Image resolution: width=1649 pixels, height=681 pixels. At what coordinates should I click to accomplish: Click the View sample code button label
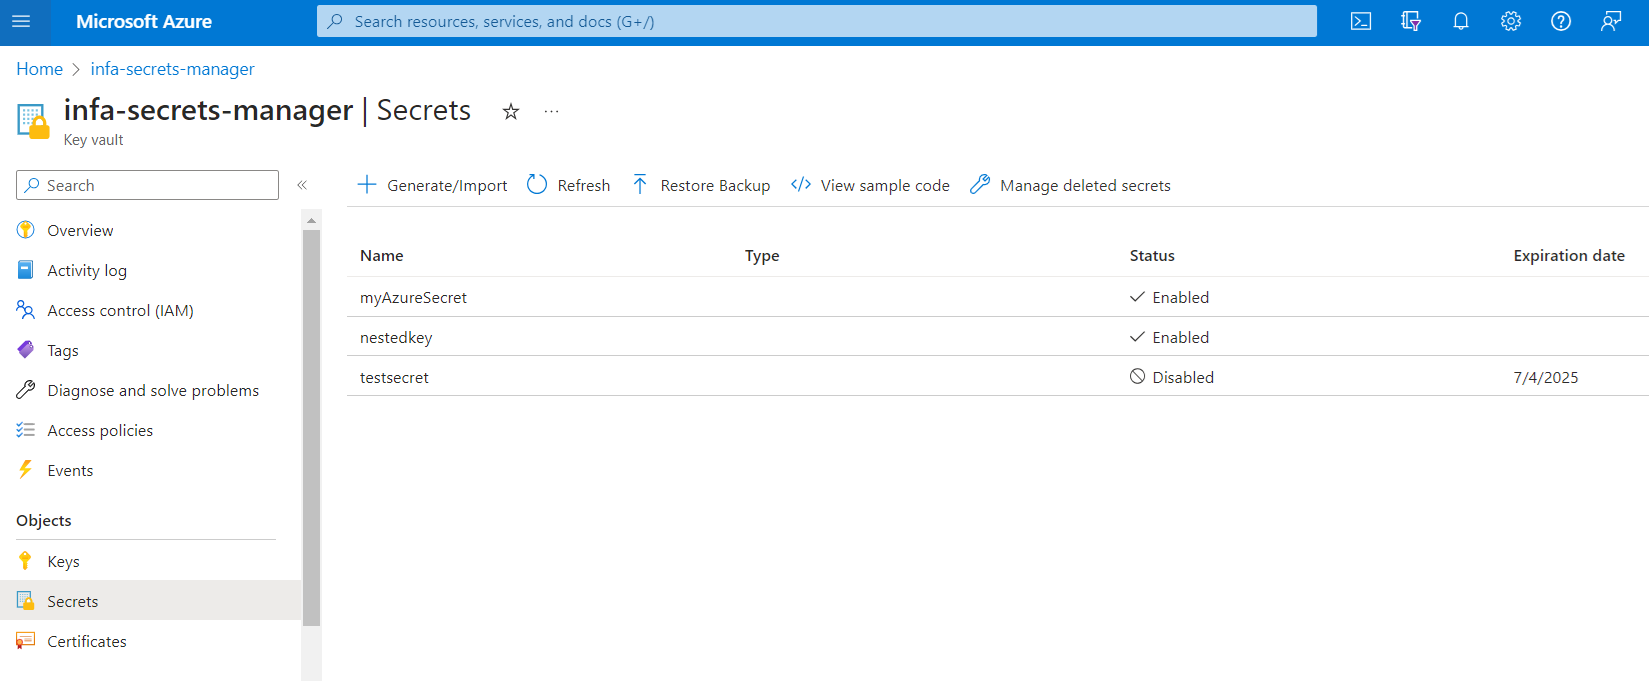pos(885,186)
